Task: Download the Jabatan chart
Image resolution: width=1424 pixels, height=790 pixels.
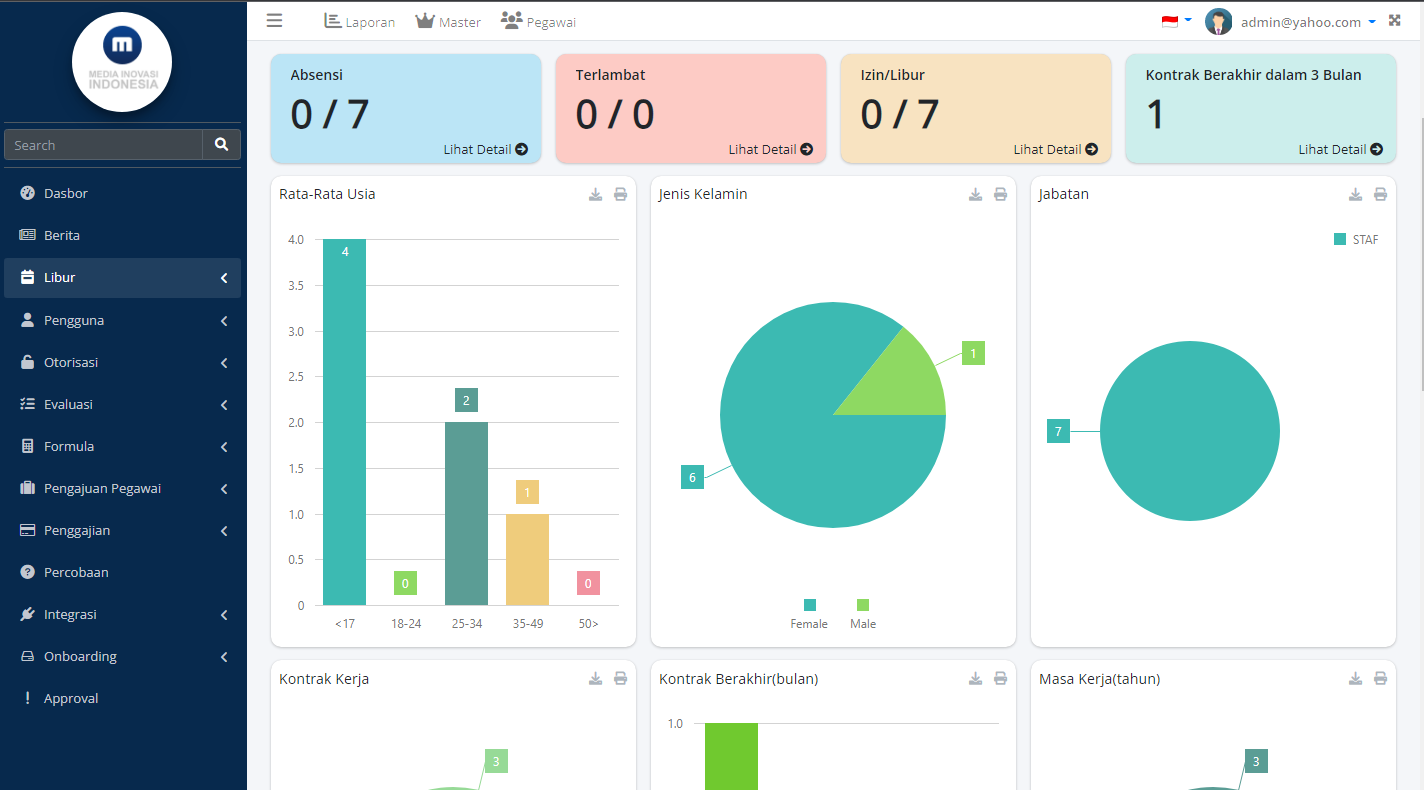Action: 1355,195
